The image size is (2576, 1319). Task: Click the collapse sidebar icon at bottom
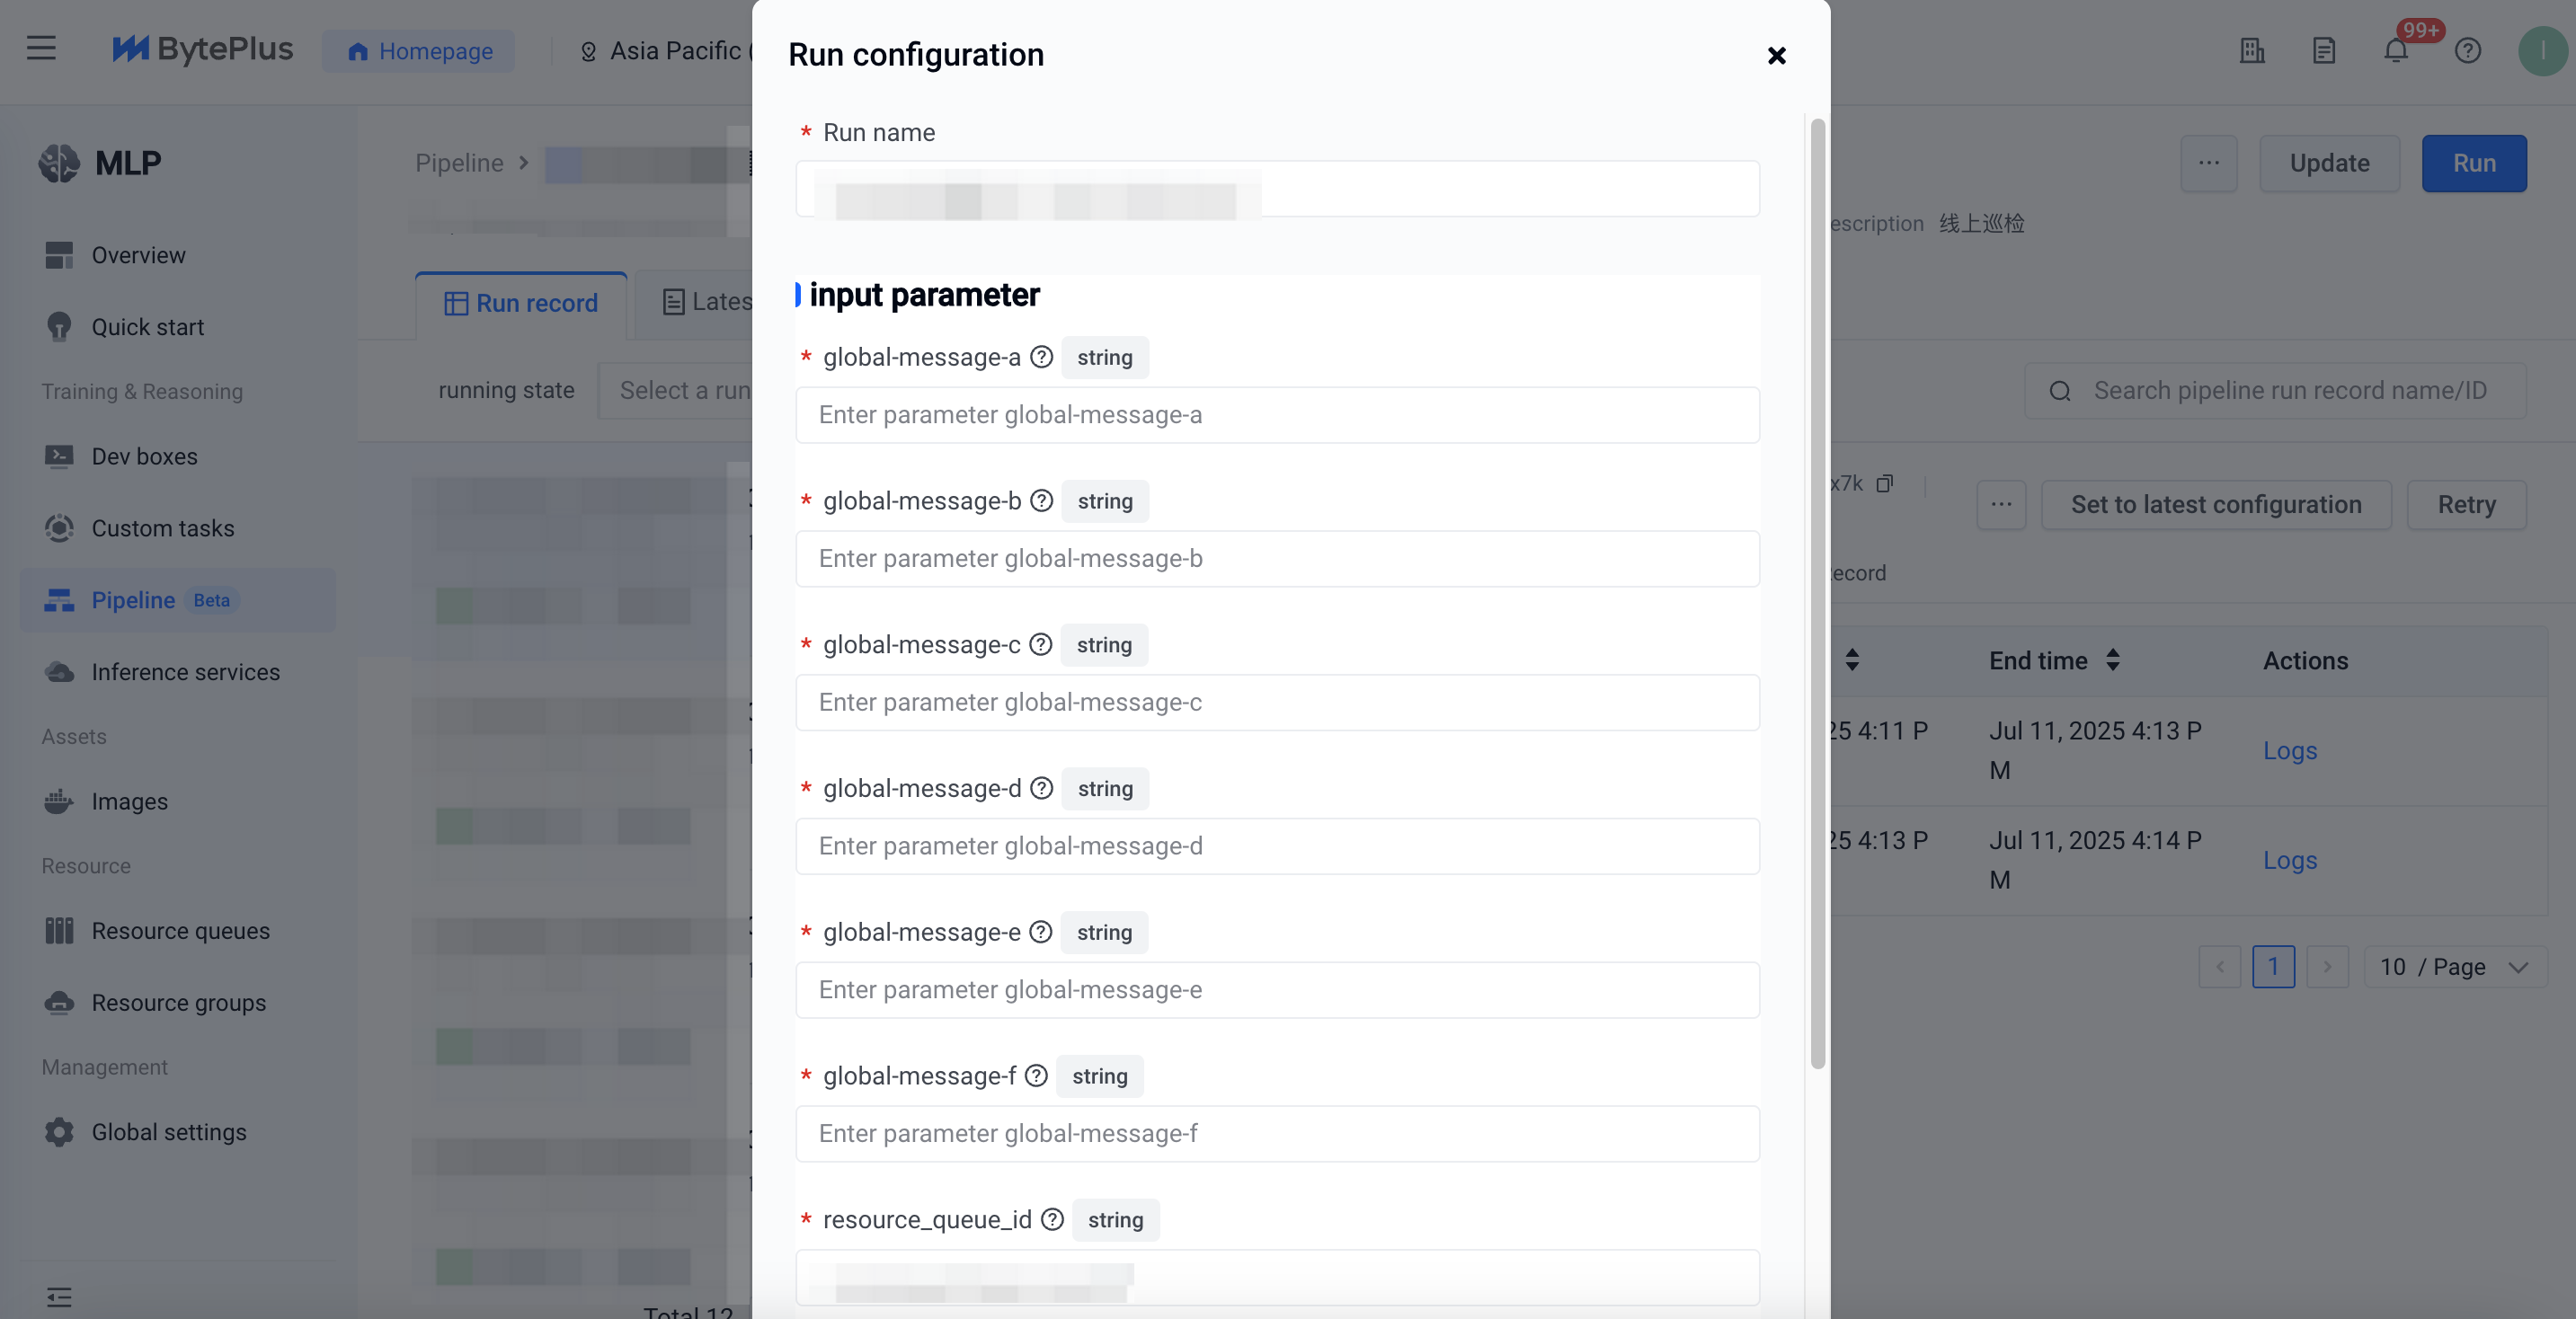click(59, 1297)
